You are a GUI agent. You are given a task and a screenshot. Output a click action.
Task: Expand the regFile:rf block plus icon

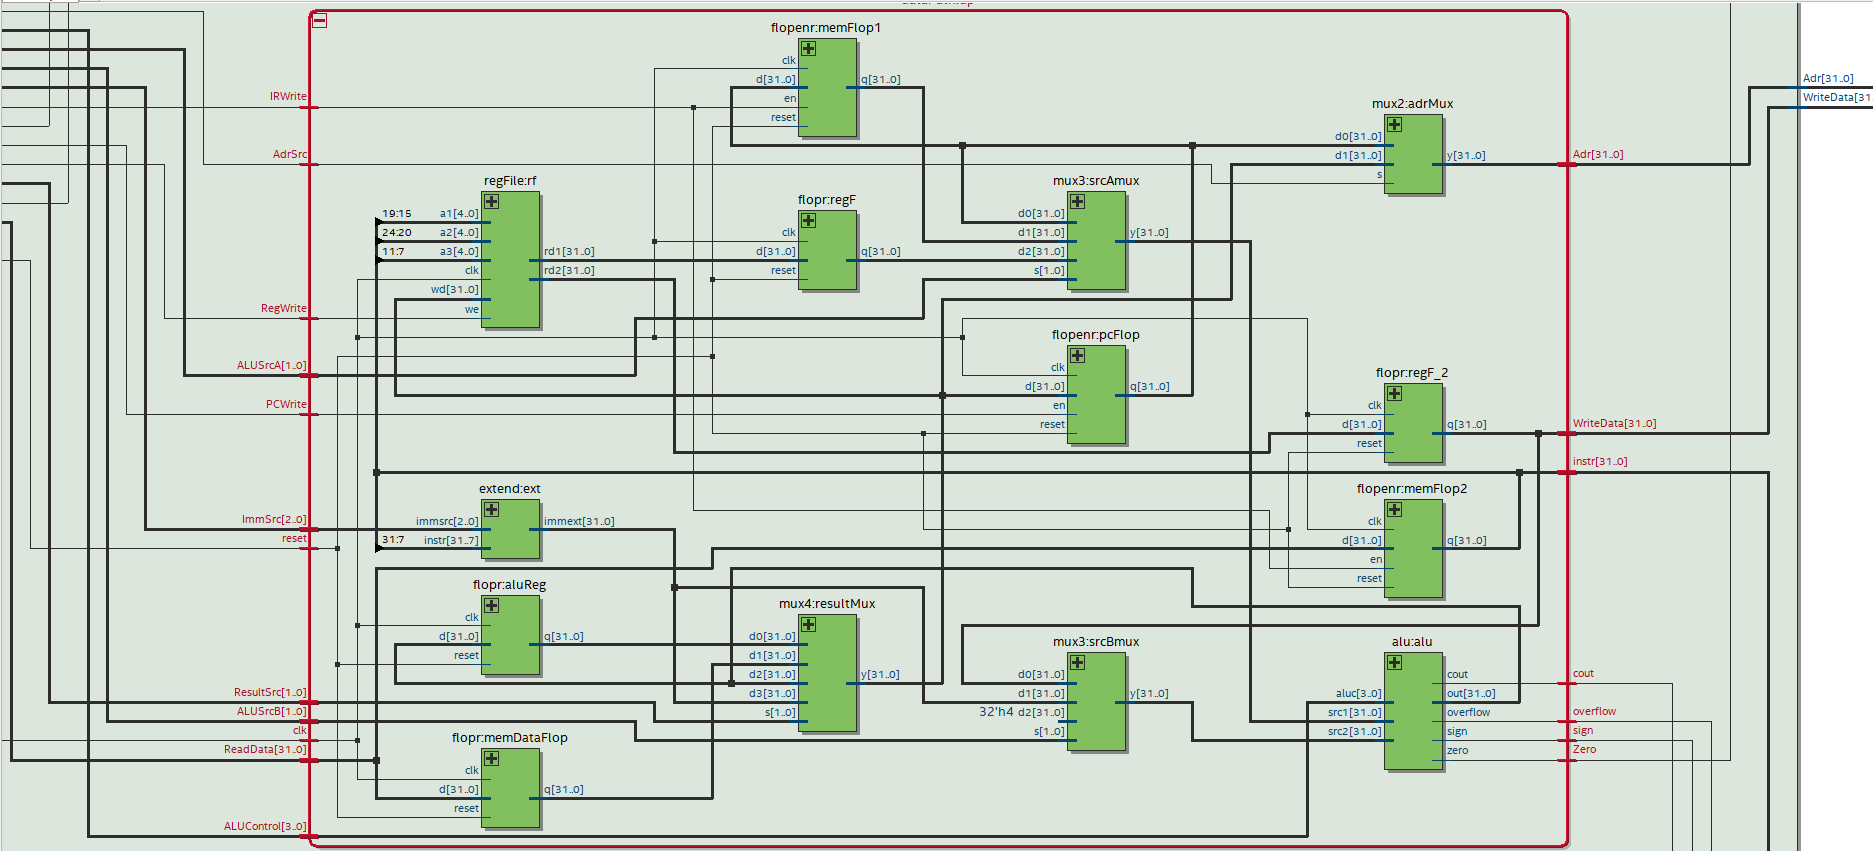[492, 202]
